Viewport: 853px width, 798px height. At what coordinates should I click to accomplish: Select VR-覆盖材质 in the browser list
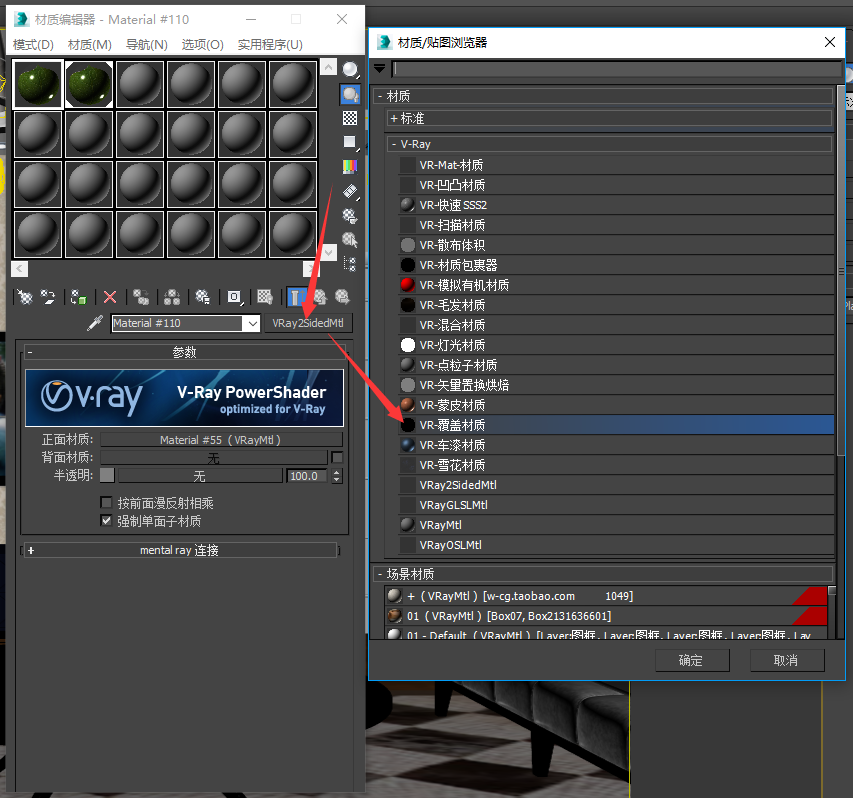coord(616,425)
